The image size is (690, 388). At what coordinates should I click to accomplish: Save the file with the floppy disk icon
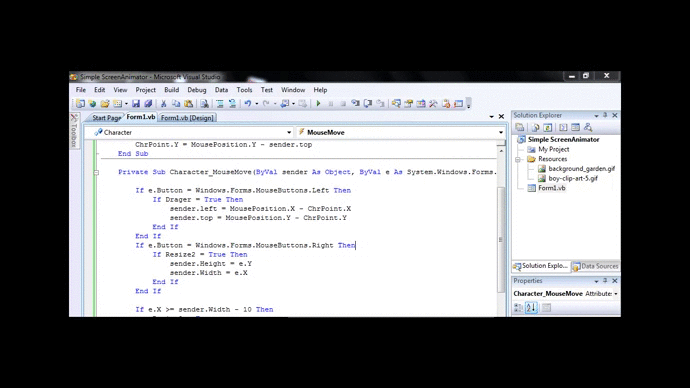(136, 103)
